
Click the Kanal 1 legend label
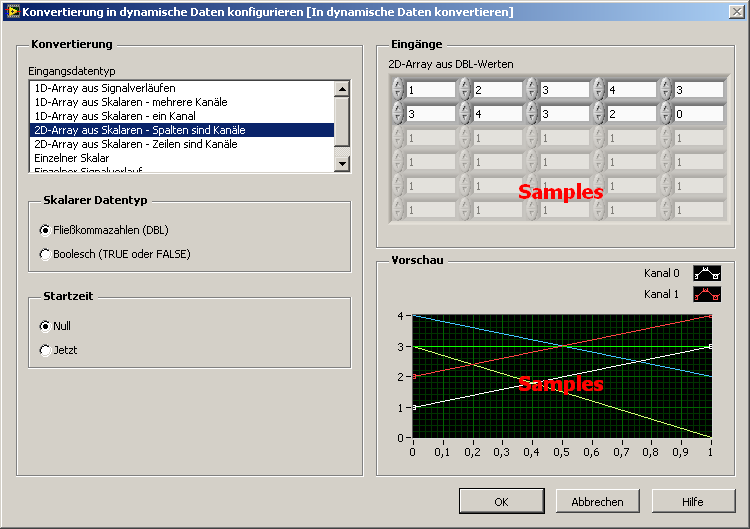[662, 294]
